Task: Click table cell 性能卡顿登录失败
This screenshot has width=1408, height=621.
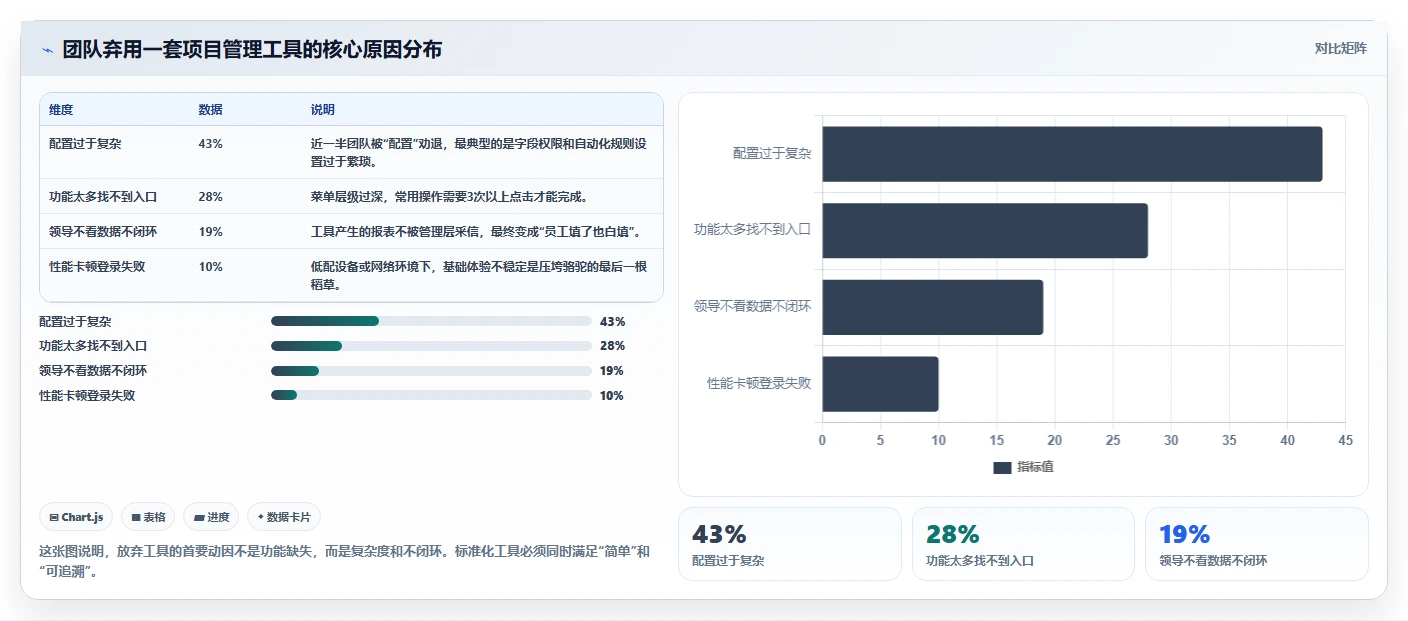Action: click(x=97, y=266)
